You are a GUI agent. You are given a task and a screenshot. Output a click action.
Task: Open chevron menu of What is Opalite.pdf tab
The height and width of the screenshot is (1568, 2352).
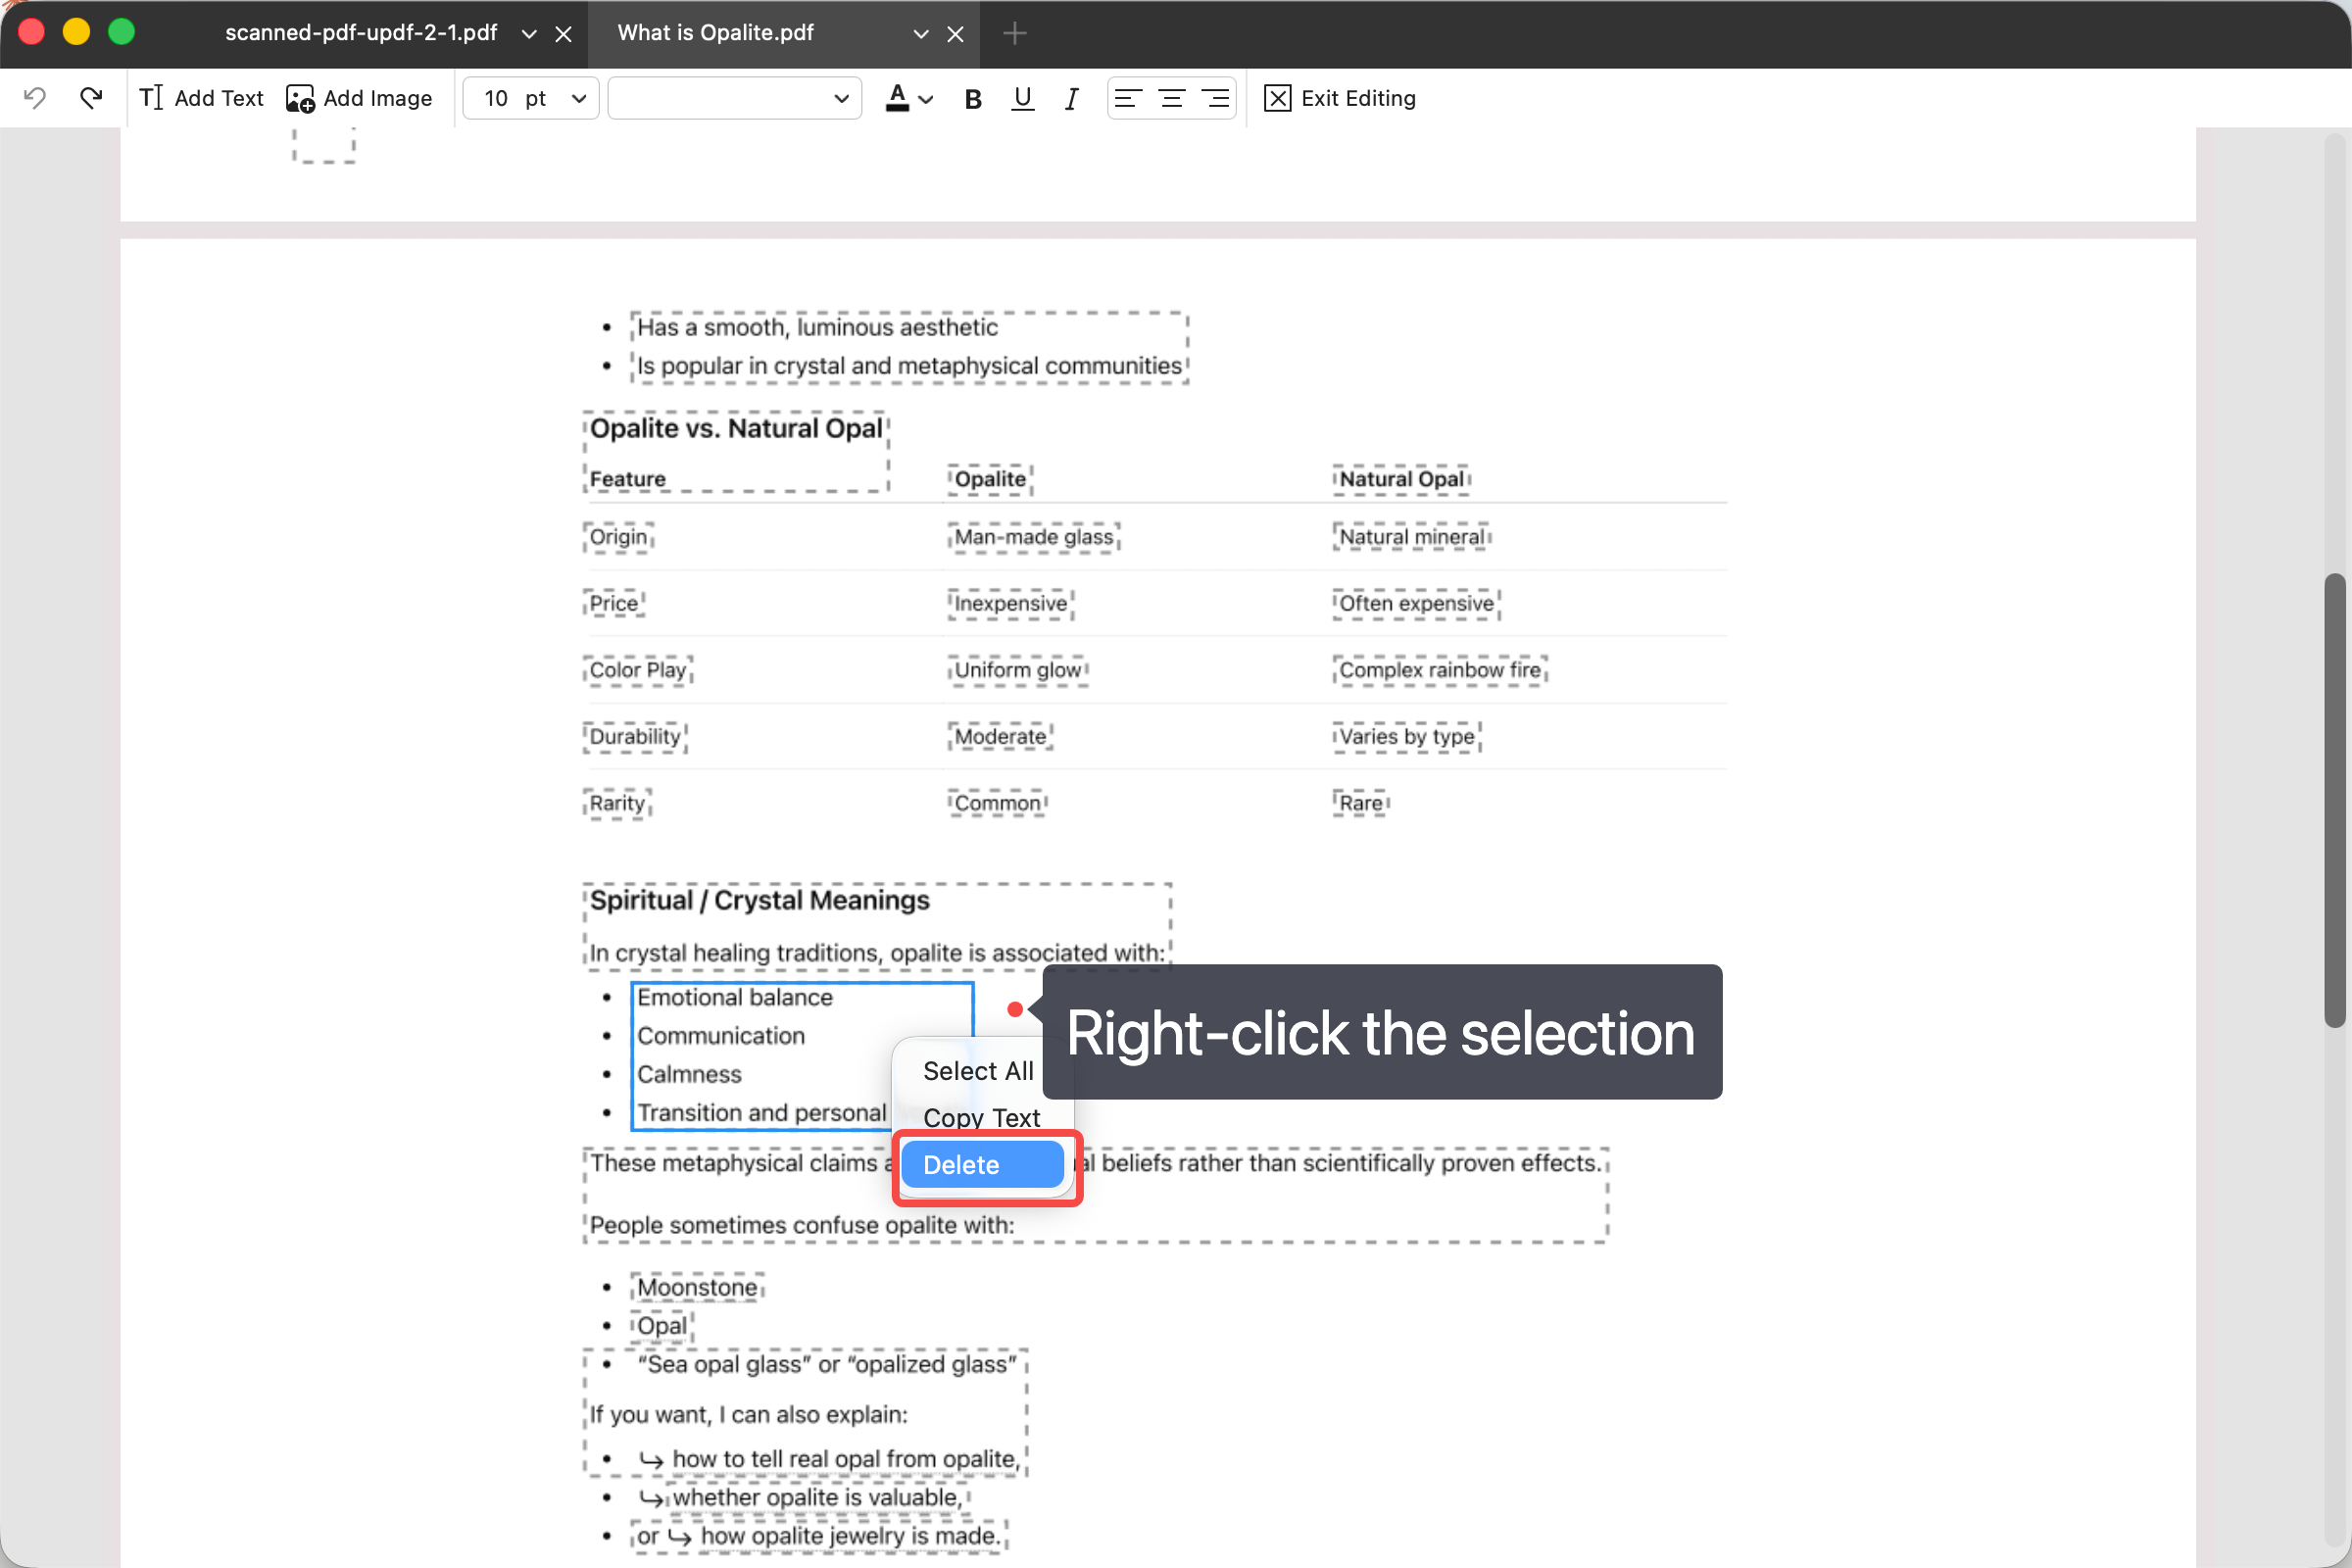coord(921,34)
